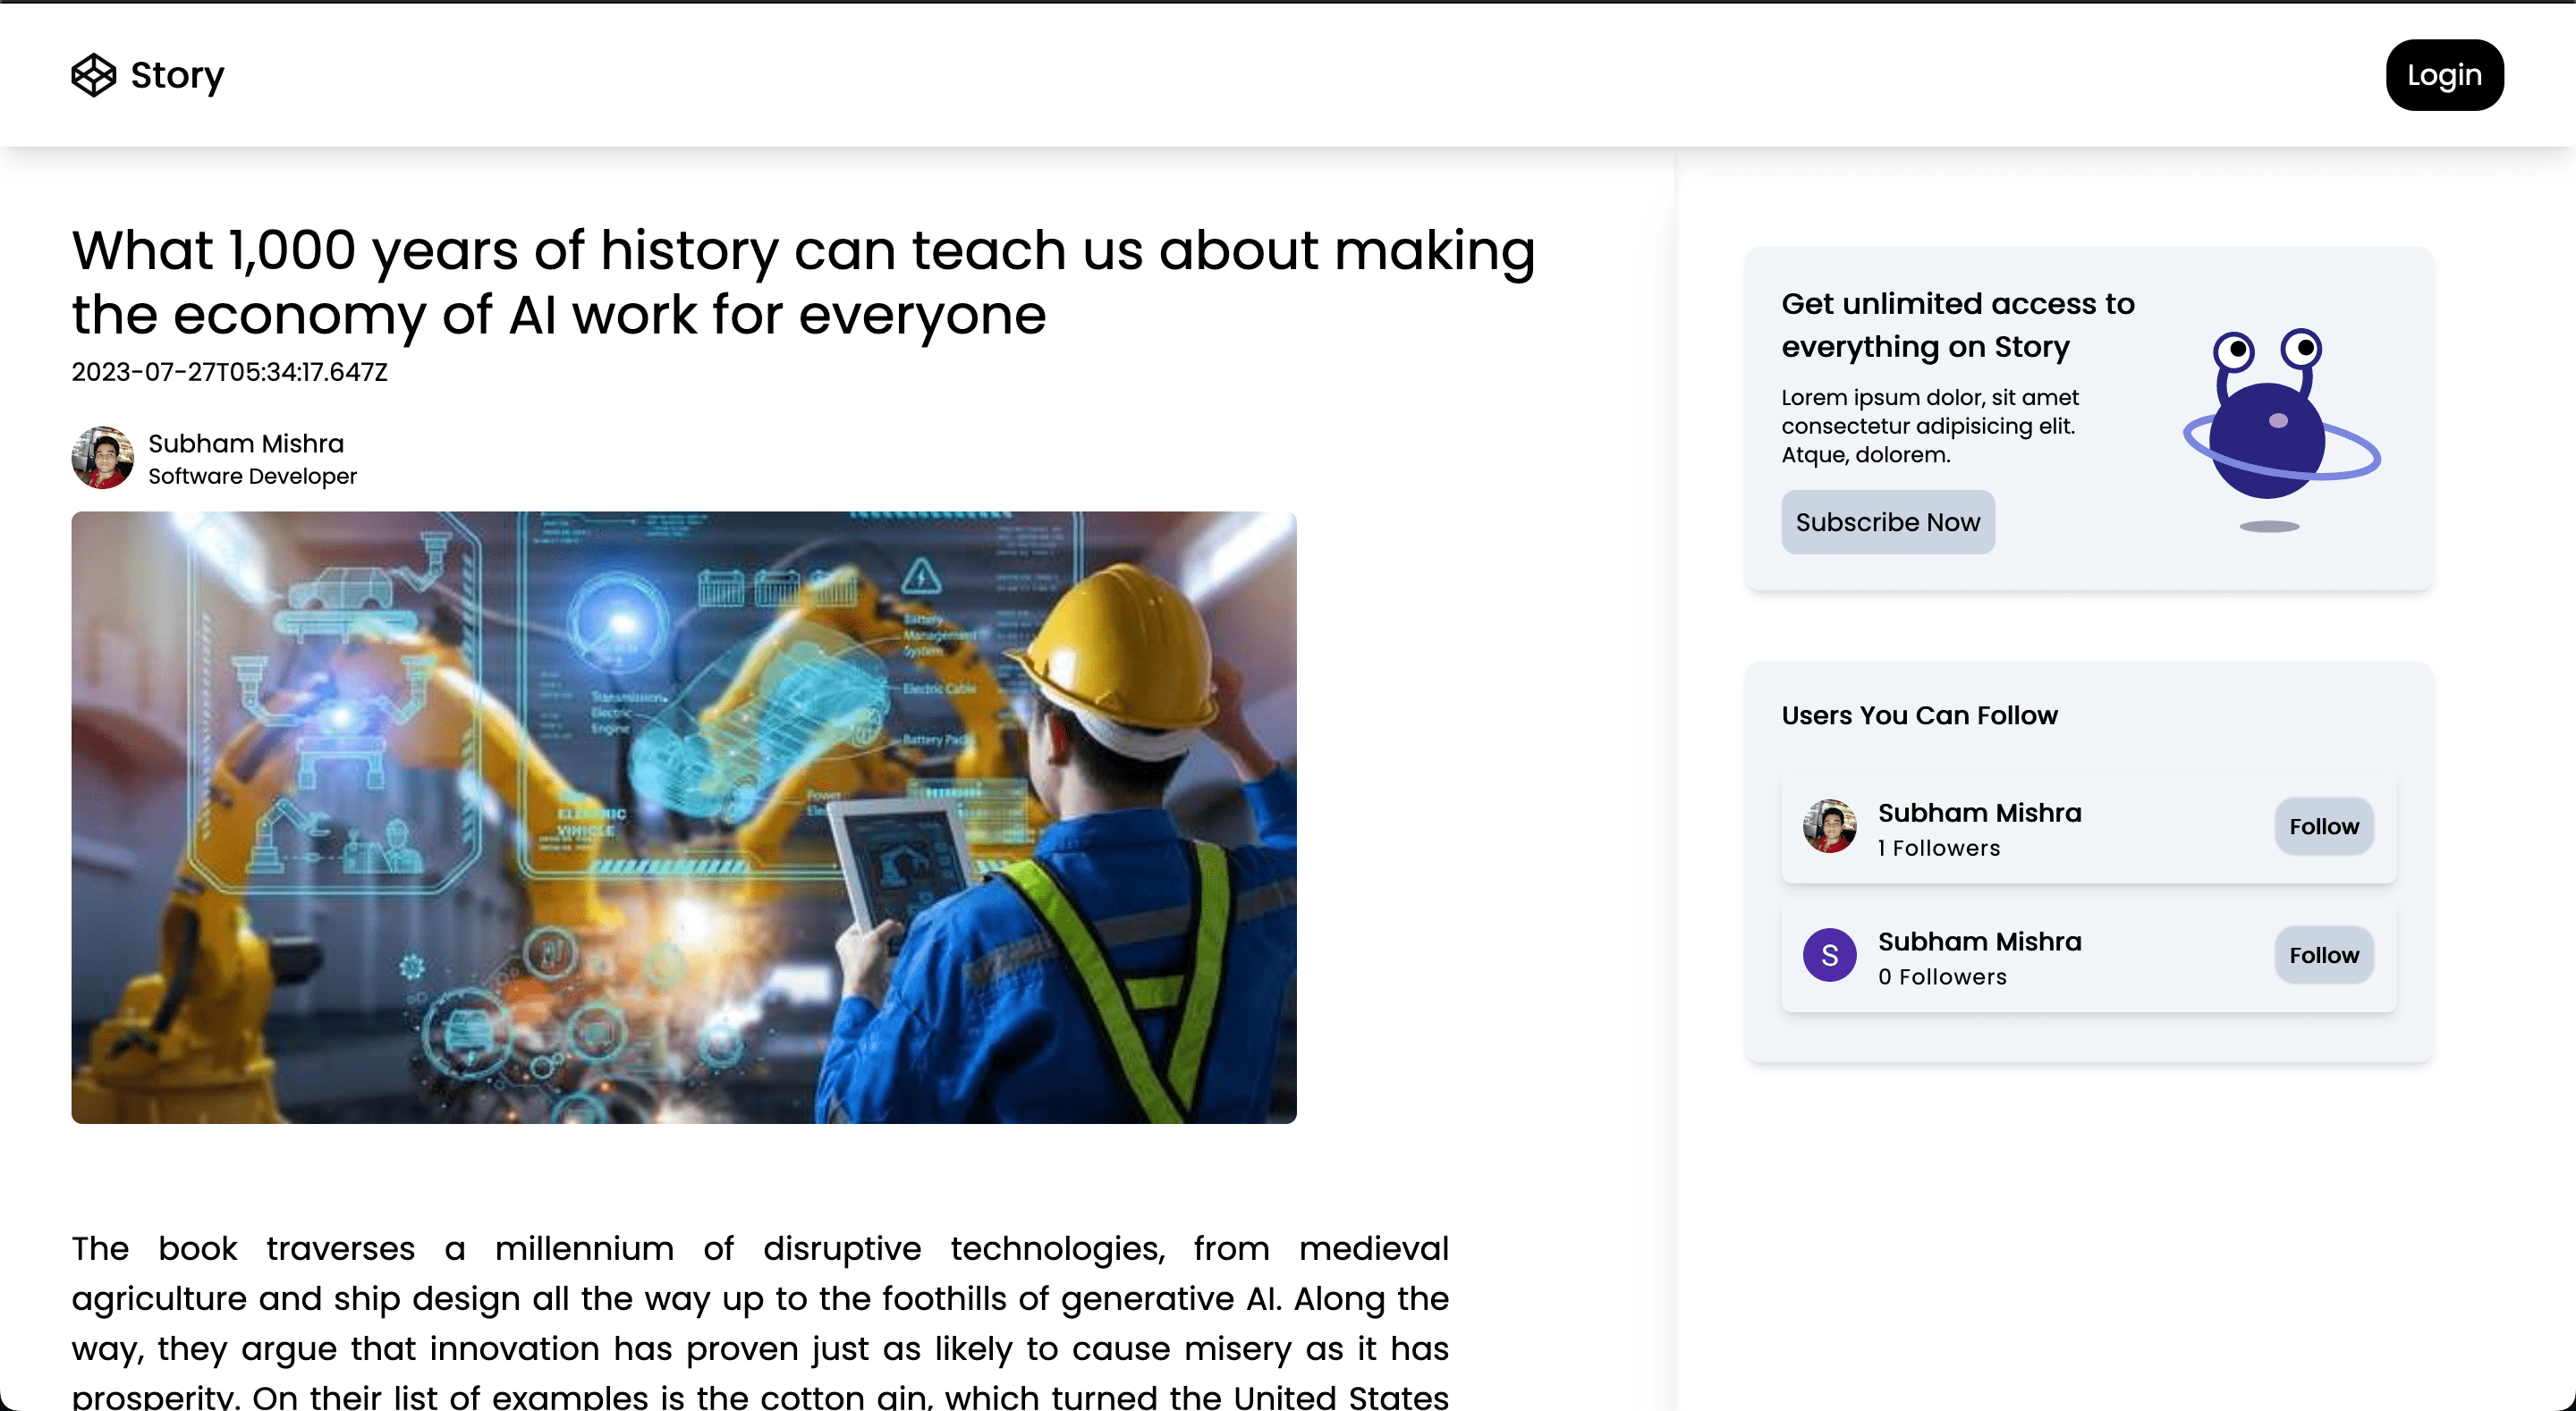This screenshot has width=2576, height=1411.
Task: Follow Subham Mishra with 1 Followers
Action: (2323, 826)
